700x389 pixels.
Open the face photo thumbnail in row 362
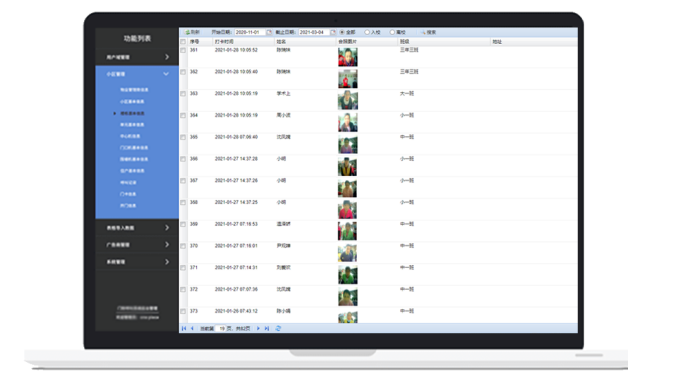click(x=347, y=79)
